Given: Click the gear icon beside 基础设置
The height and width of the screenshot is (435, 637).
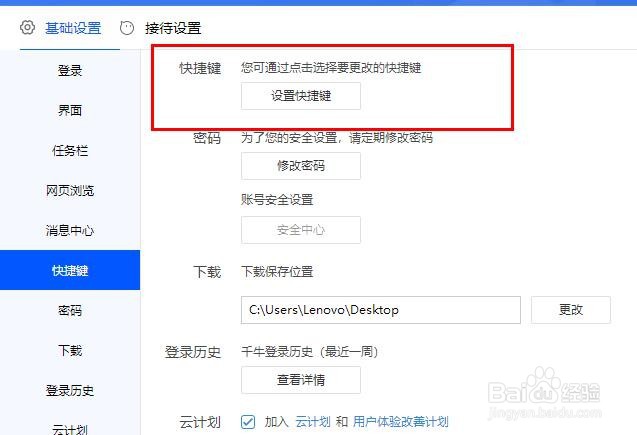Looking at the screenshot, I should click(x=27, y=28).
